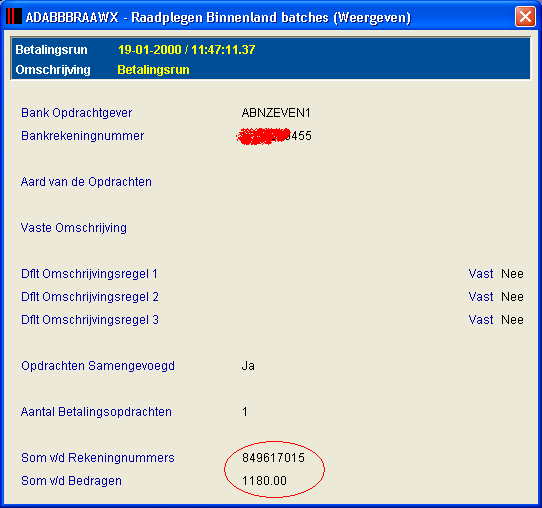The height and width of the screenshot is (508, 542).
Task: Select the ABNZEVEN1 bank value
Action: click(276, 113)
